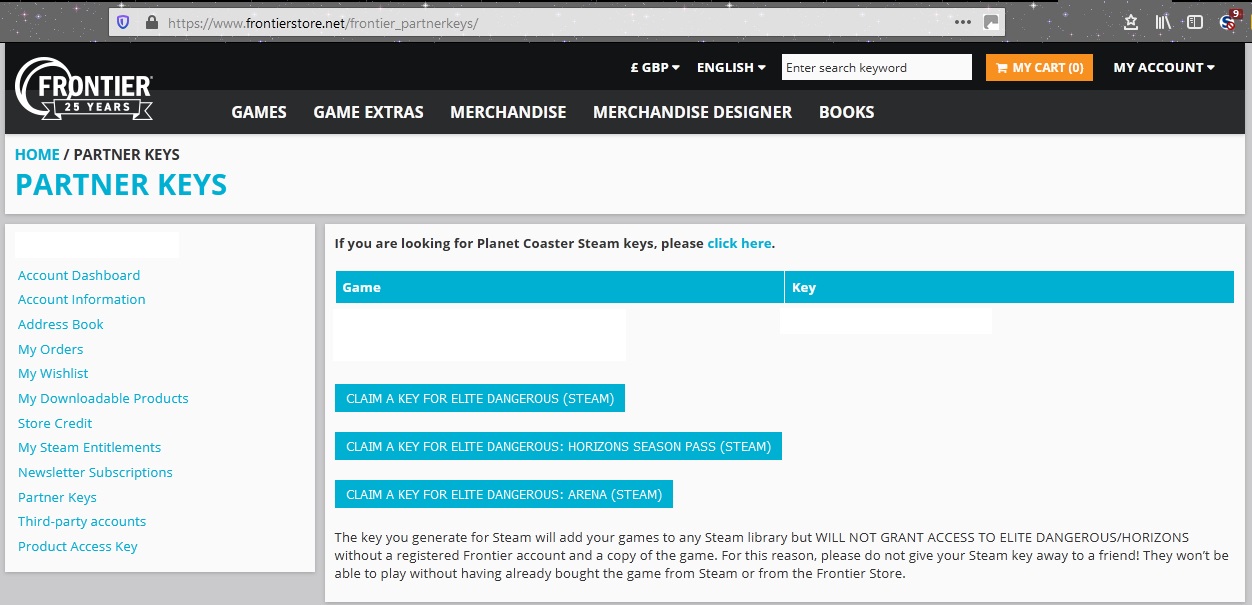
Task: Open My Steam Entitlements link
Action: click(89, 447)
